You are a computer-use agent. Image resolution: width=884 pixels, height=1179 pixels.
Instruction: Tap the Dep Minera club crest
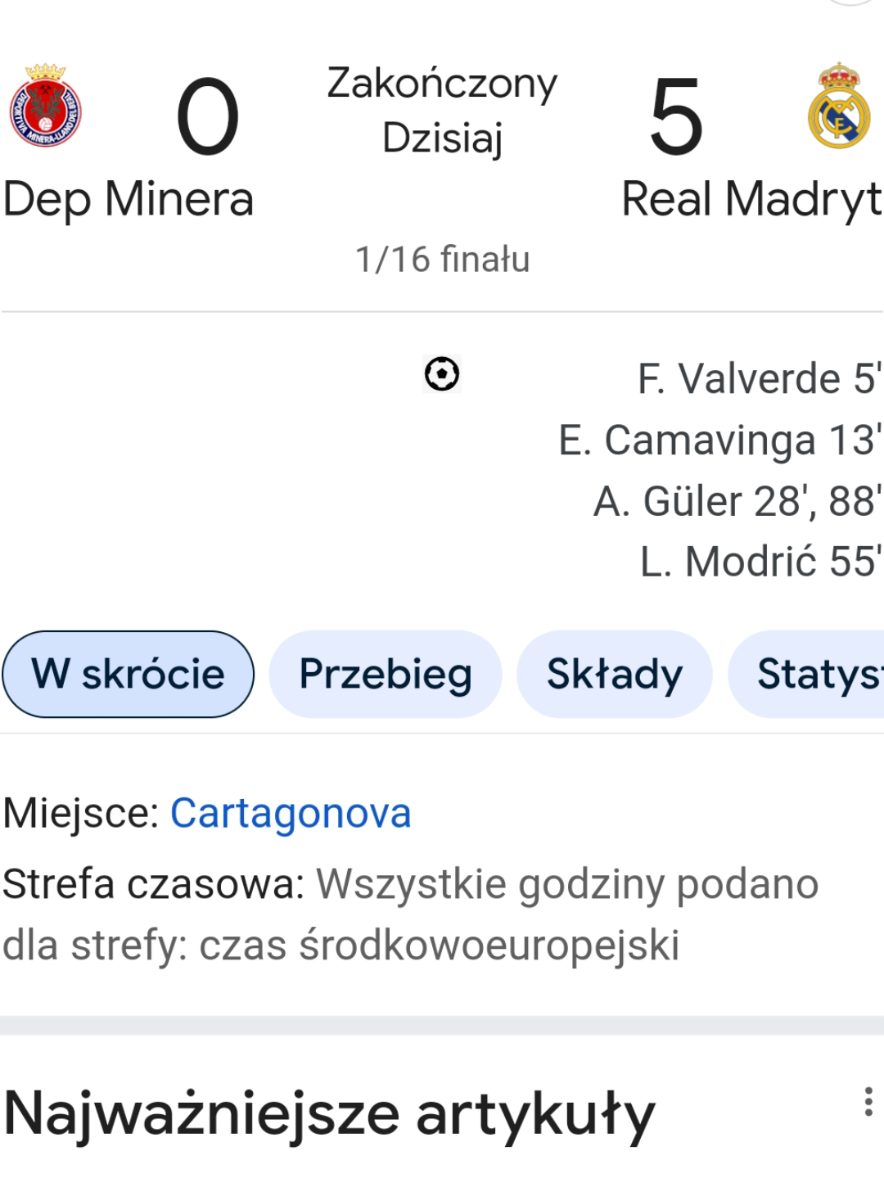pos(45,105)
